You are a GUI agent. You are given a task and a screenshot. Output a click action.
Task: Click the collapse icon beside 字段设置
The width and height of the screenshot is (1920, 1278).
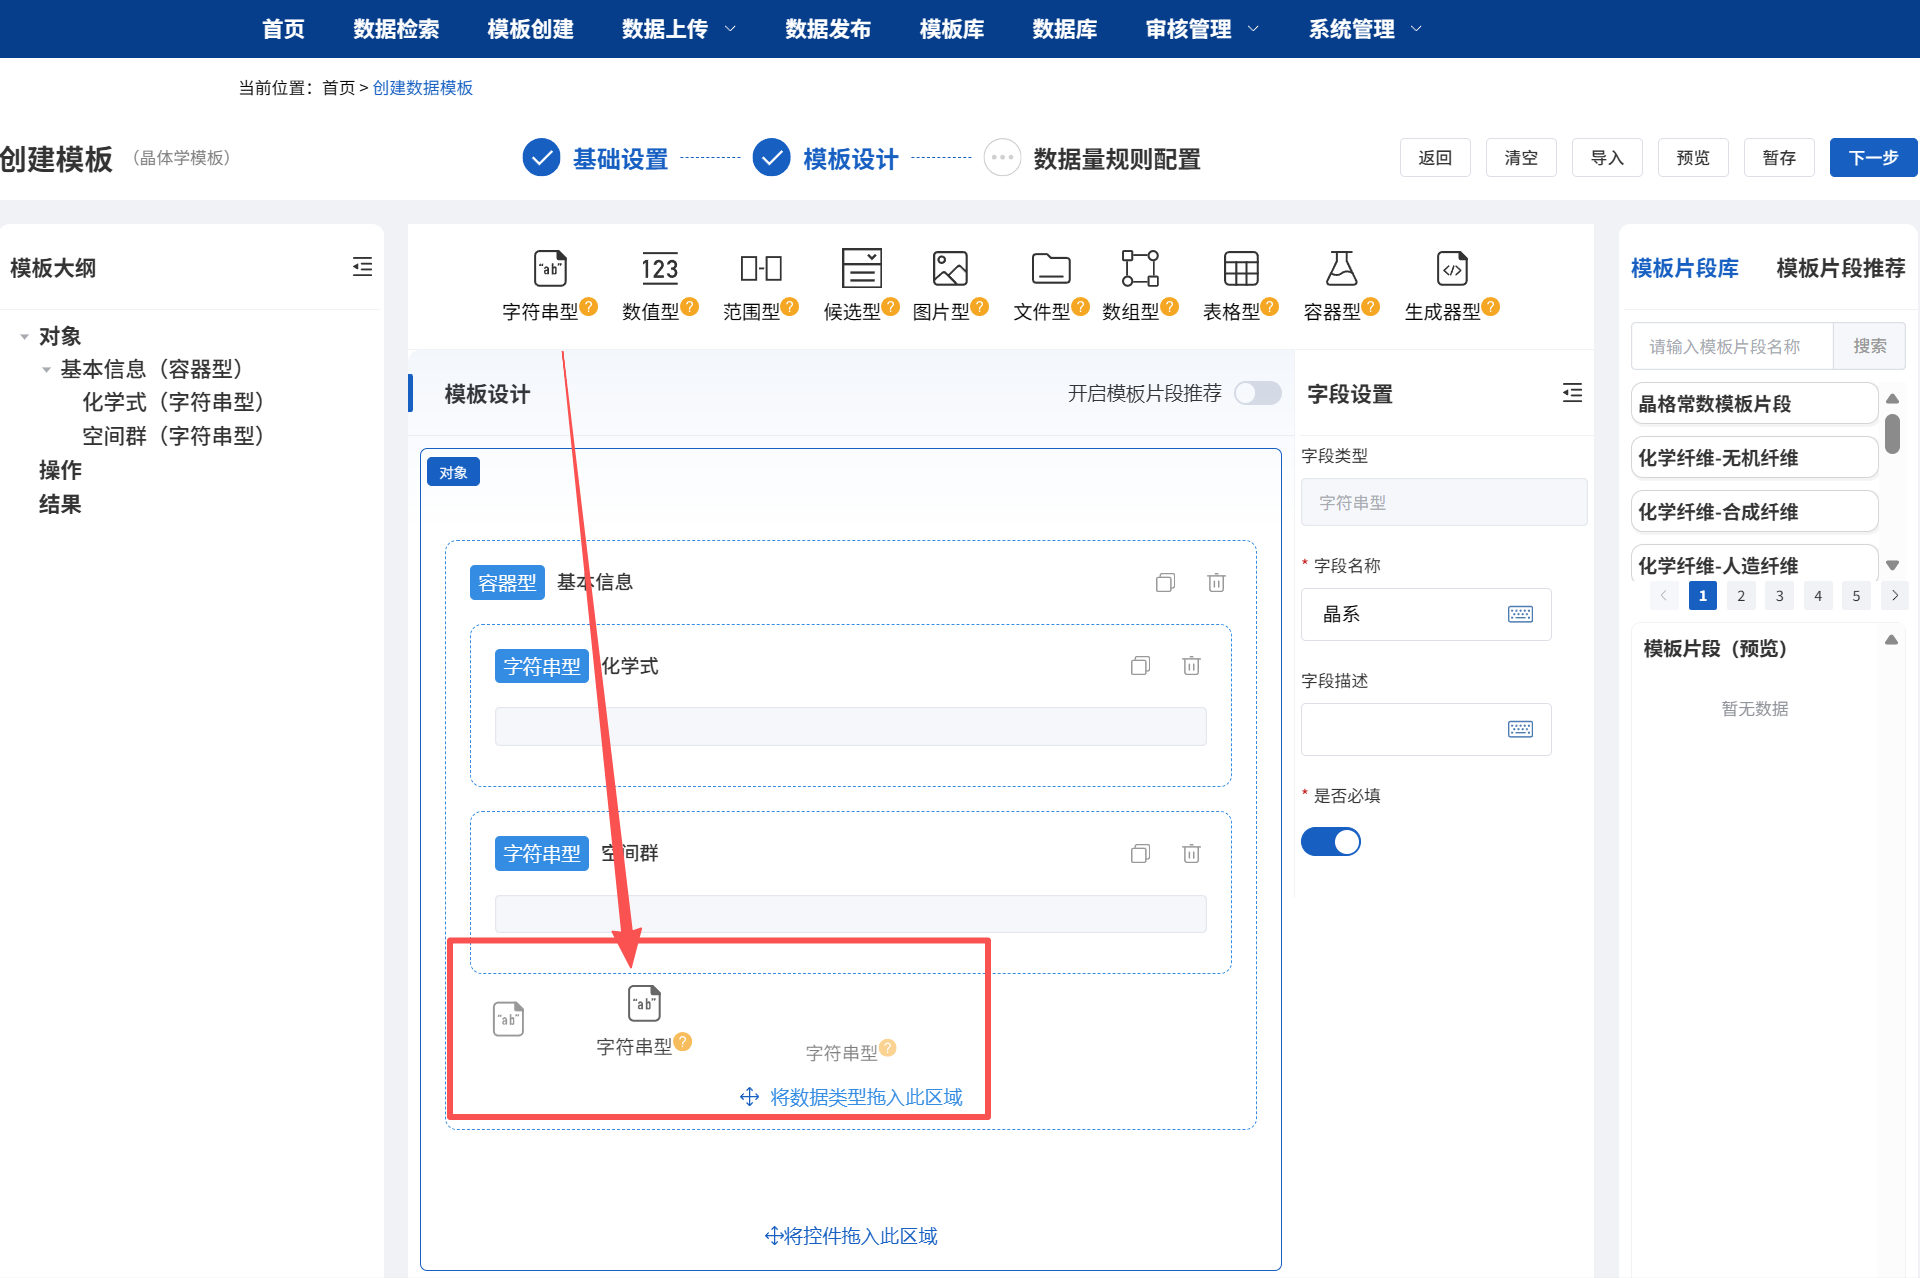[x=1572, y=393]
